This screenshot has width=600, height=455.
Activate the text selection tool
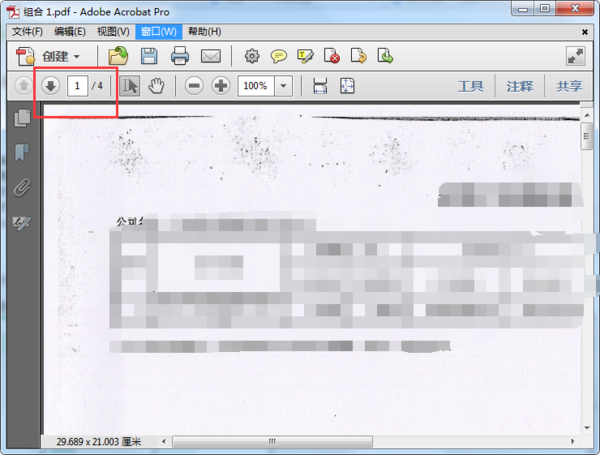129,86
